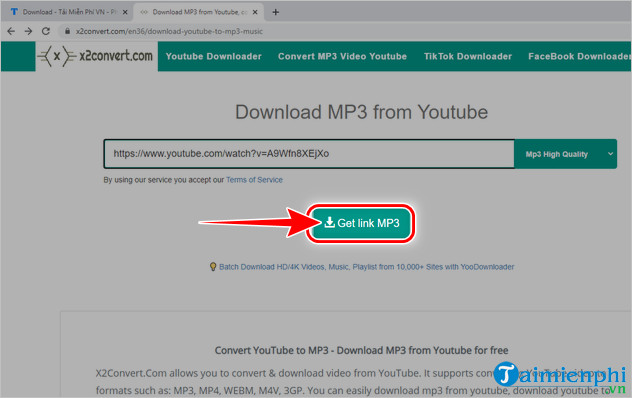Open the Batch Download YooDownloader link
The image size is (632, 398).
coord(366,267)
